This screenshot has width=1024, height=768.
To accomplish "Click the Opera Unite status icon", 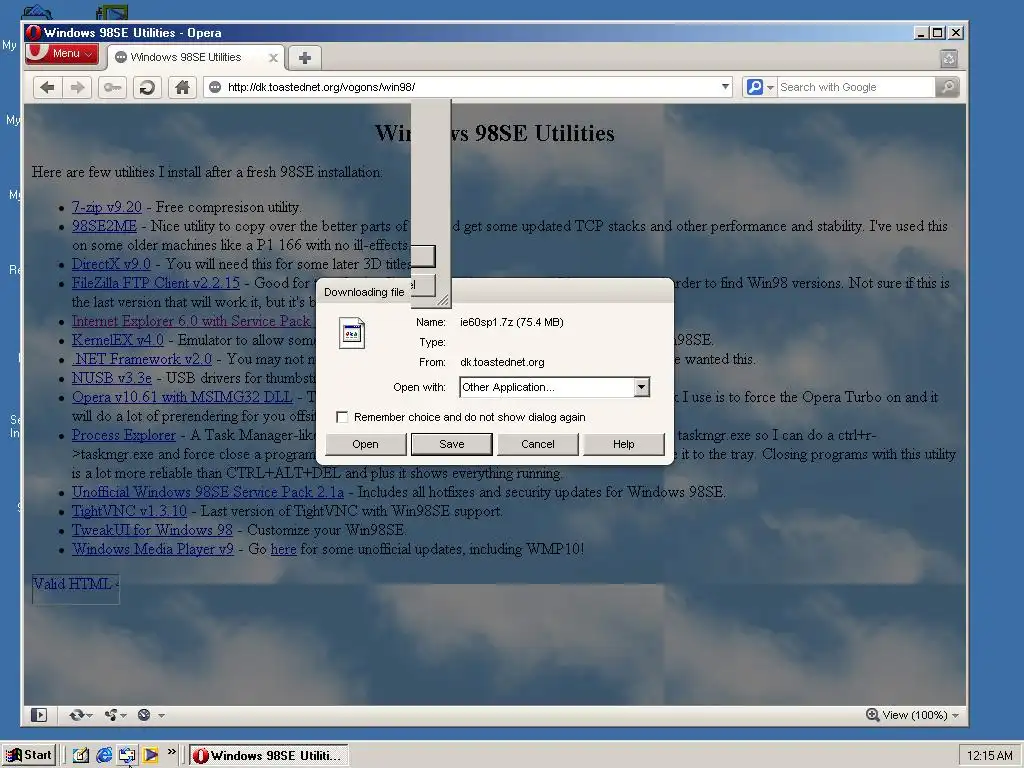I will click(x=111, y=715).
